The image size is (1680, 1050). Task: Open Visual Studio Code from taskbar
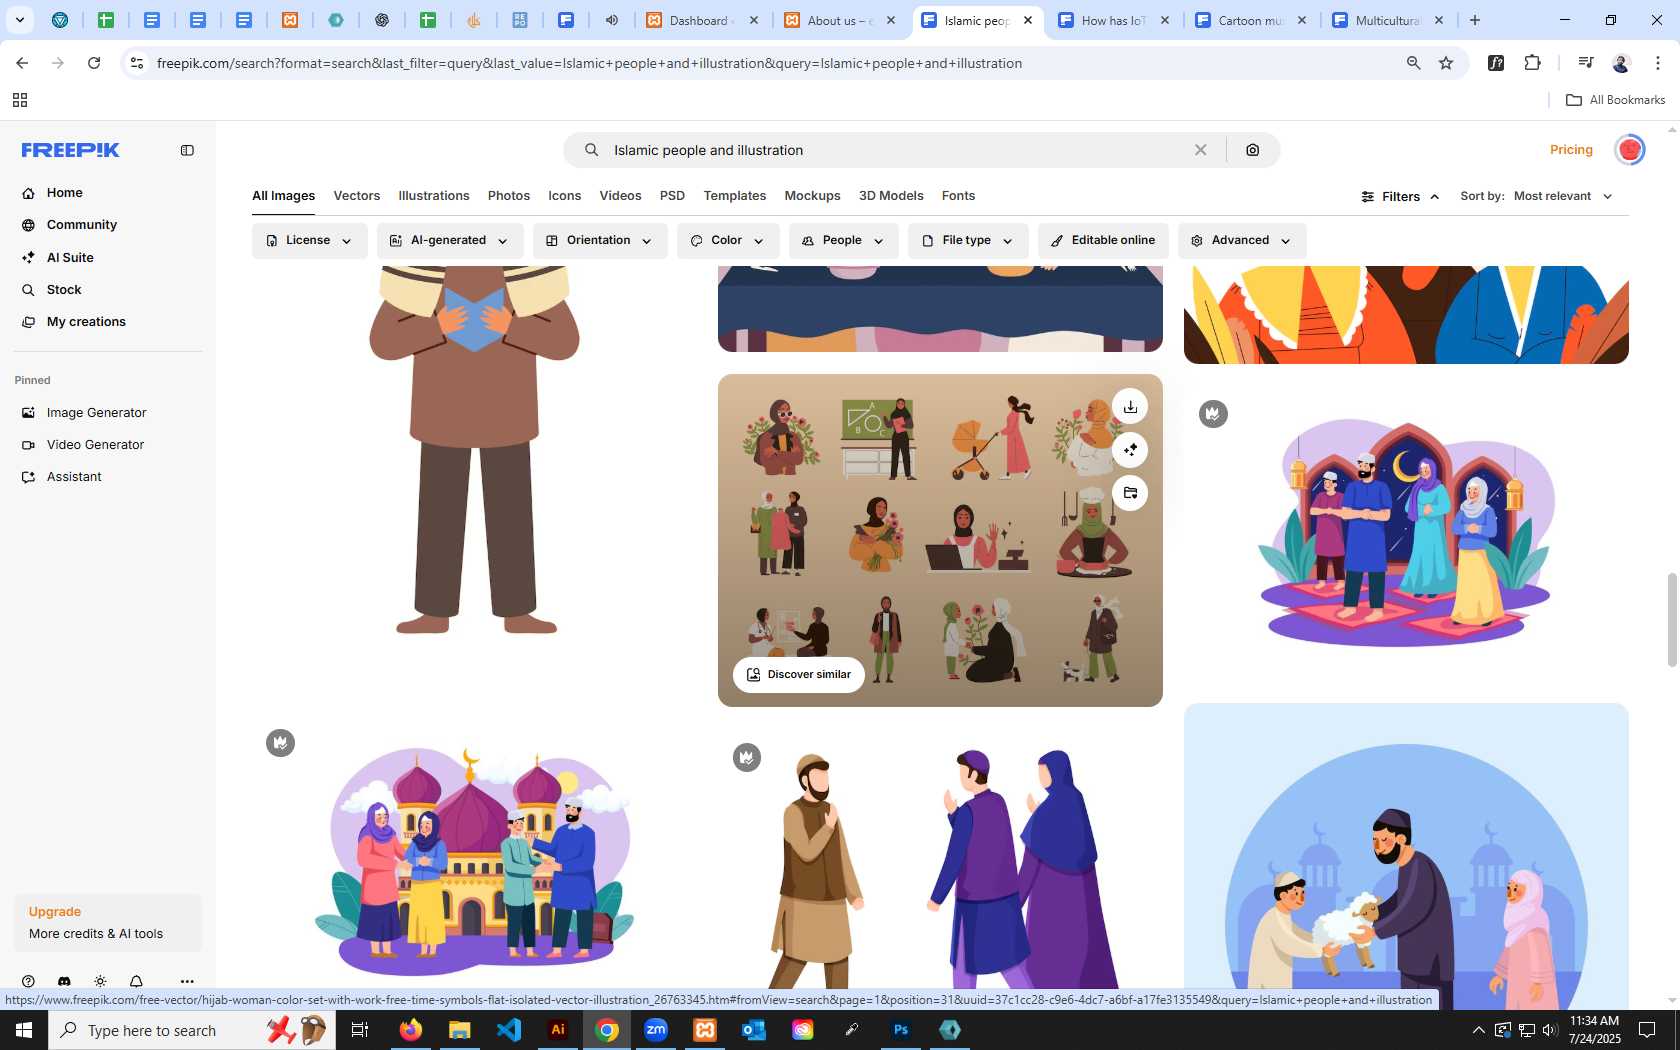tap(509, 1030)
